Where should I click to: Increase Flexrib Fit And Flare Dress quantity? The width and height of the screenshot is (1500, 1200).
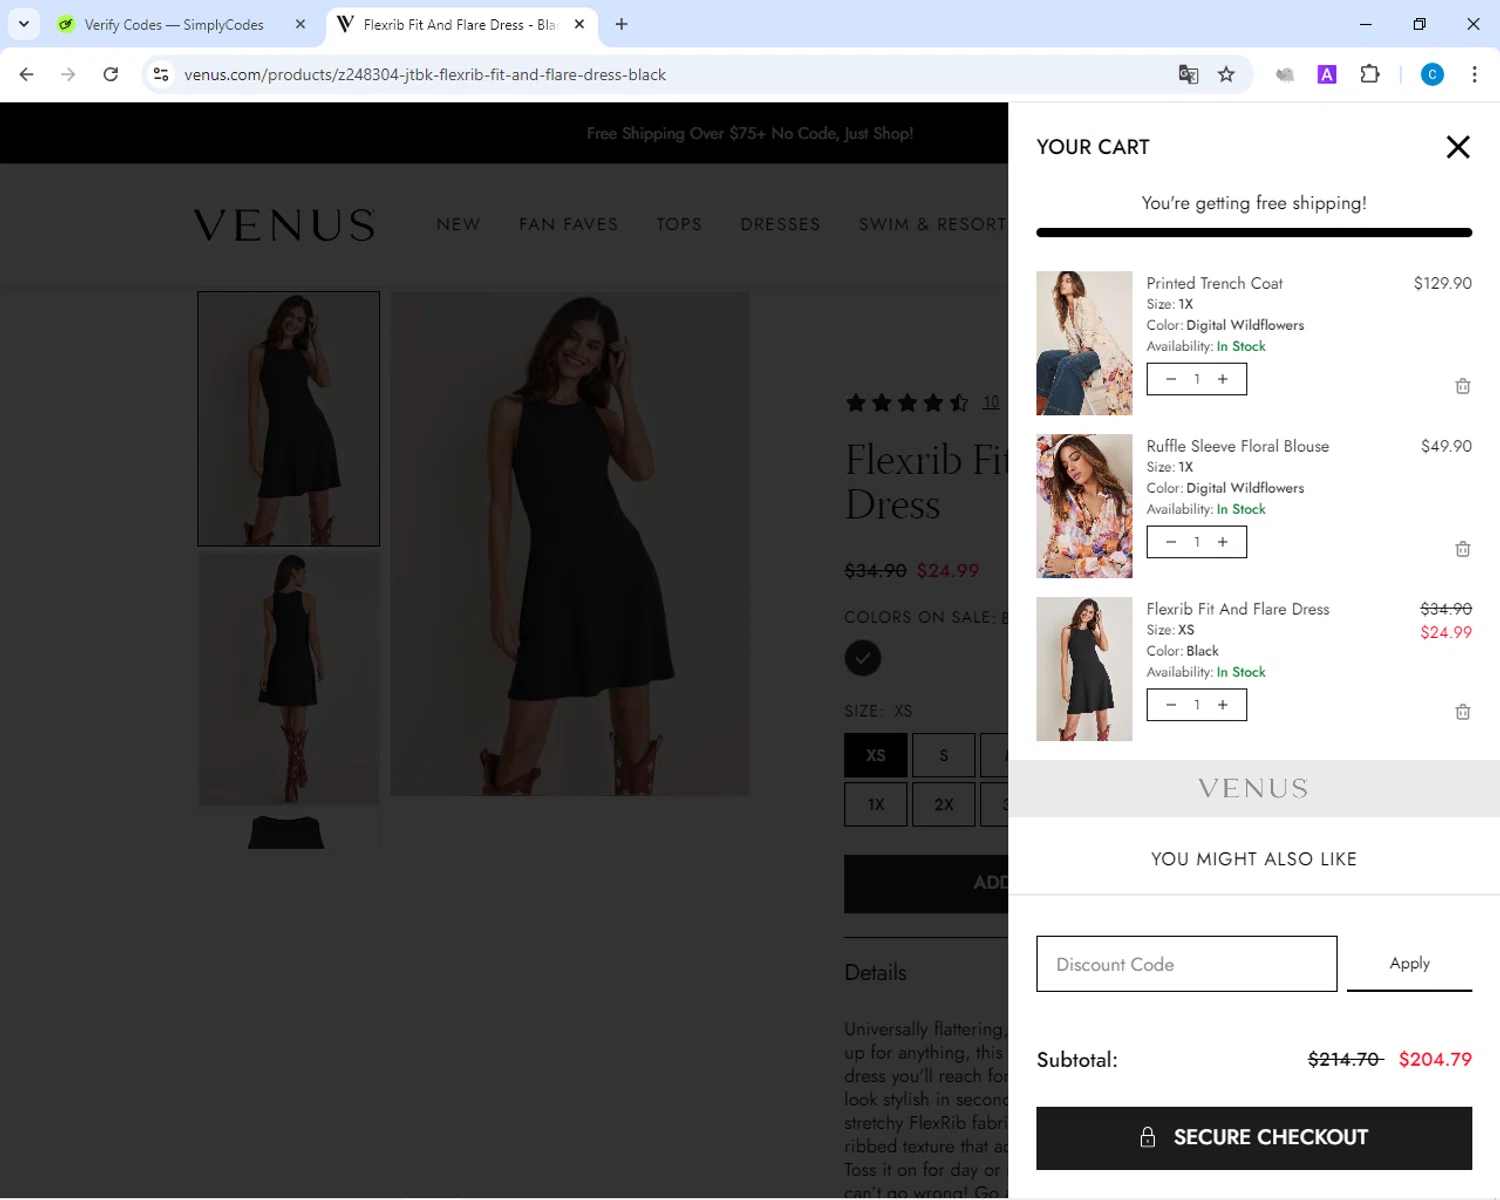1222,705
